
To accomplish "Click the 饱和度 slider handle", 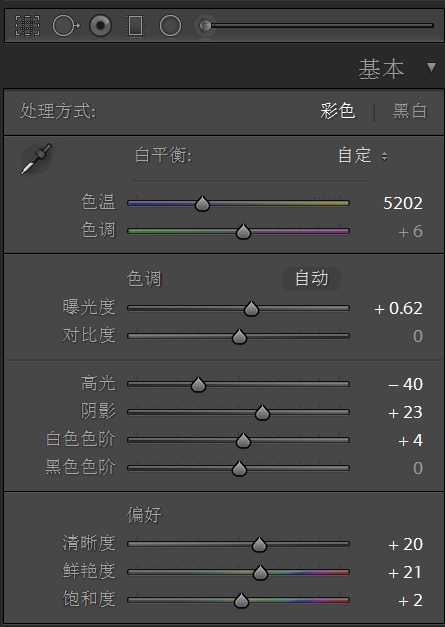I will point(241,601).
